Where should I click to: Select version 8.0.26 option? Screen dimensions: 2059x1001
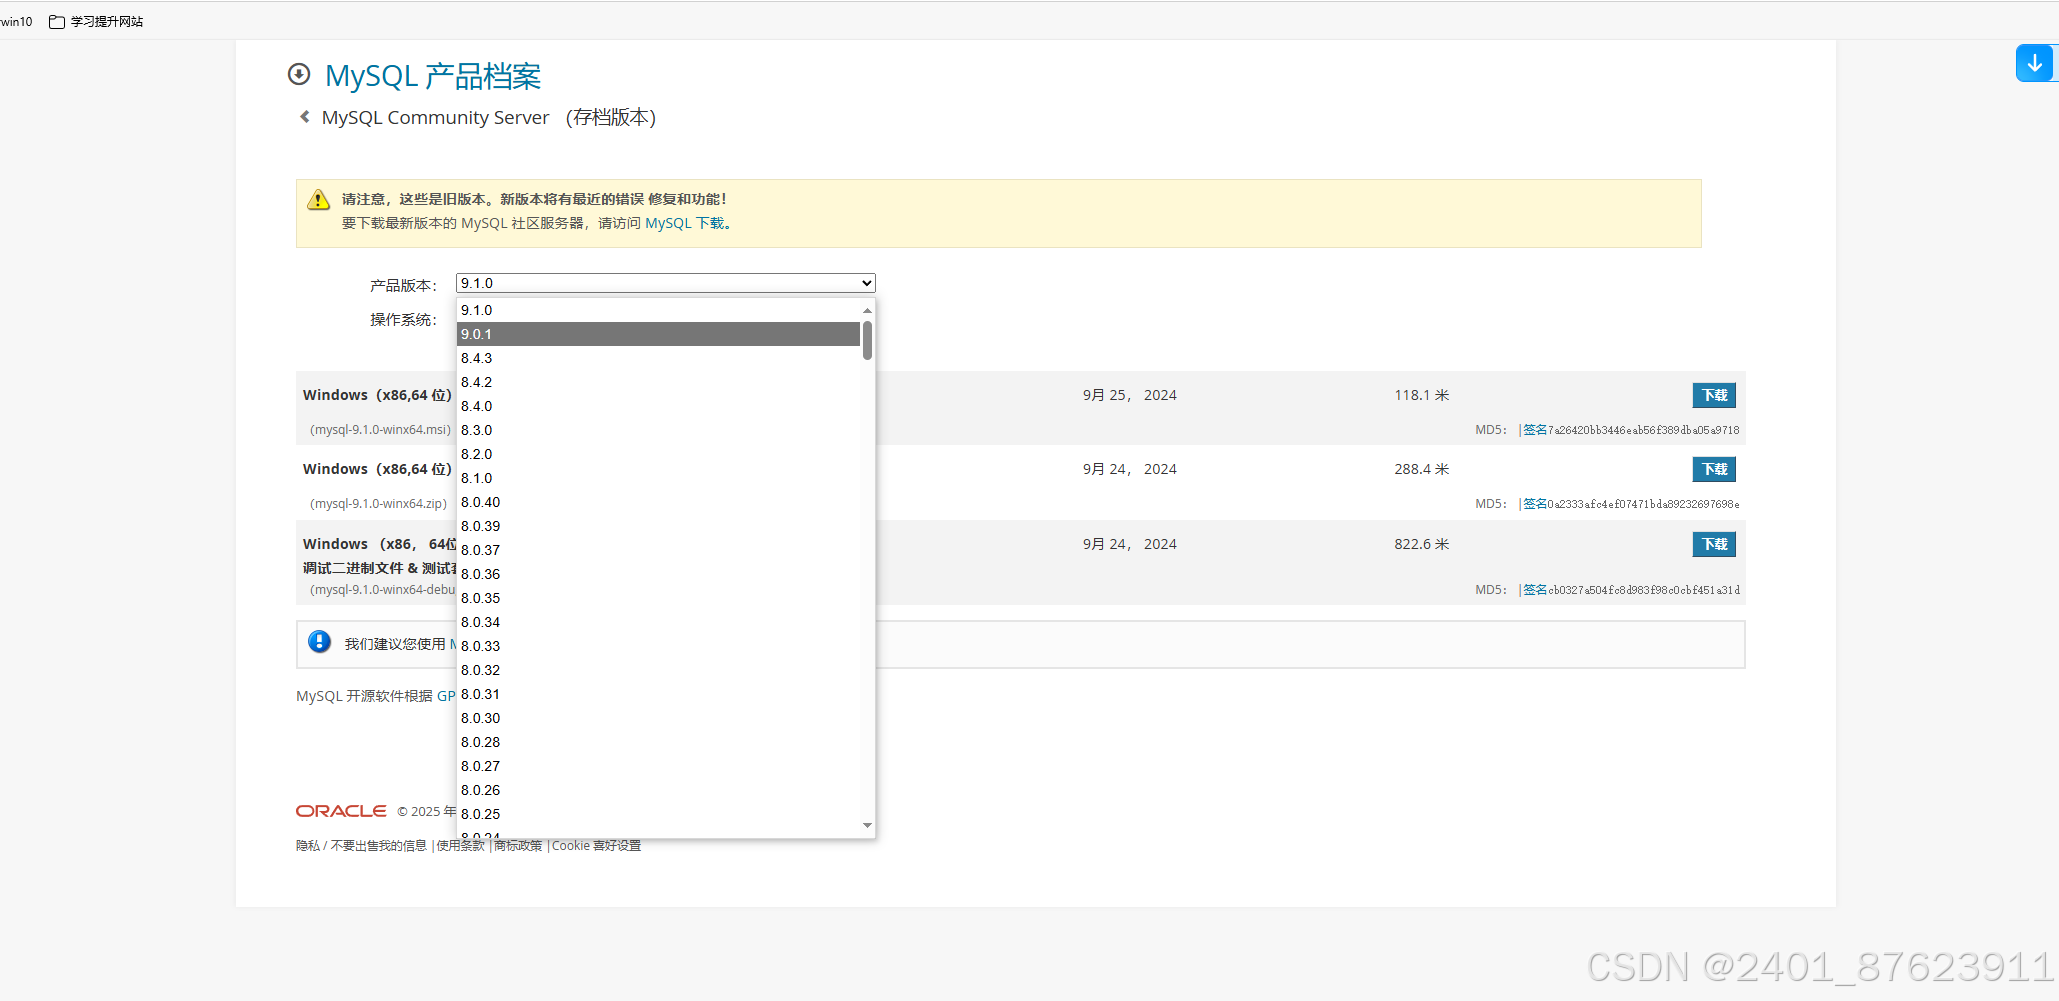659,790
